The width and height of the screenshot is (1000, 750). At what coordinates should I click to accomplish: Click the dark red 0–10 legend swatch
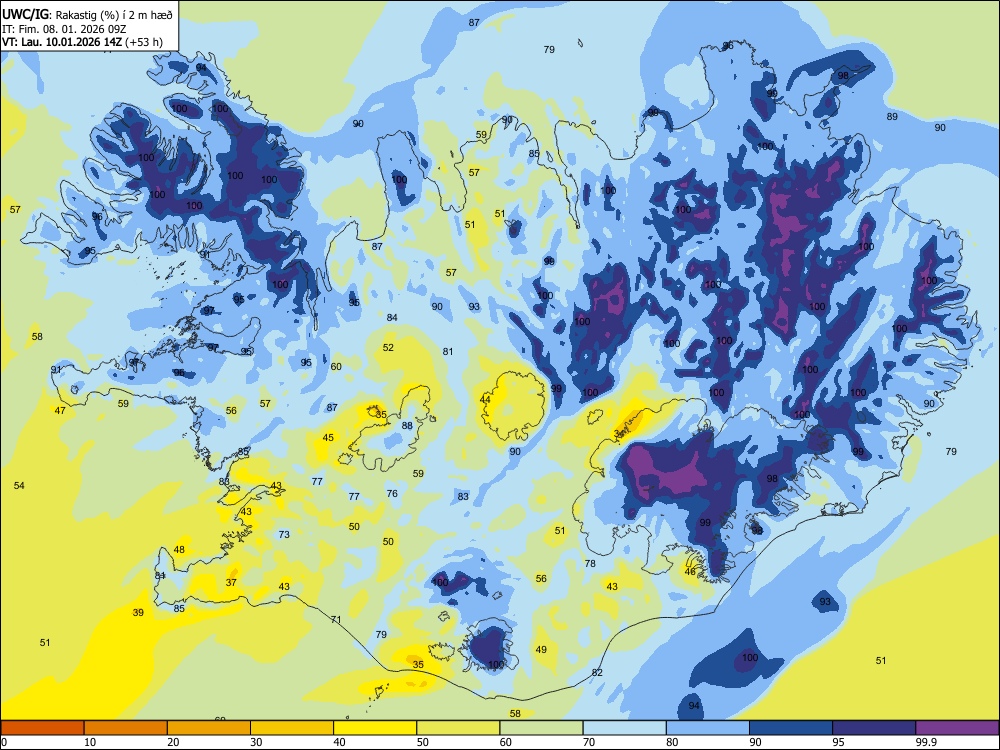click(42, 728)
